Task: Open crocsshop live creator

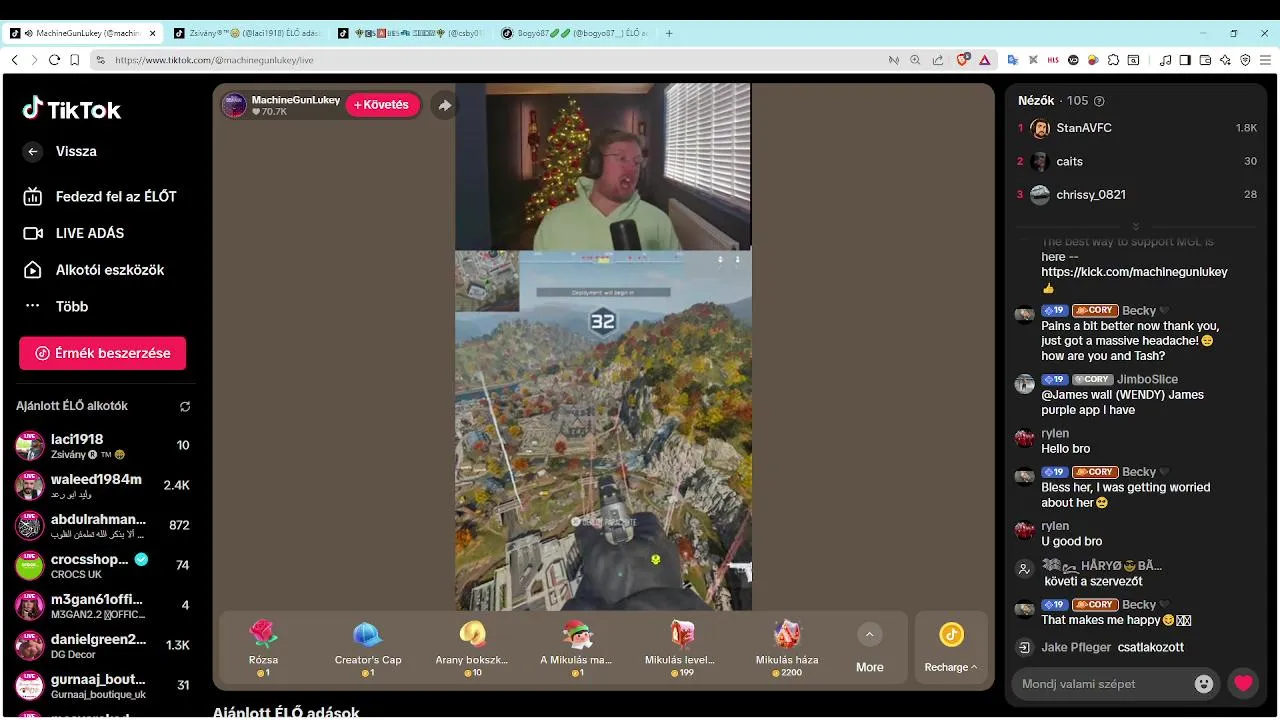Action: tap(102, 566)
